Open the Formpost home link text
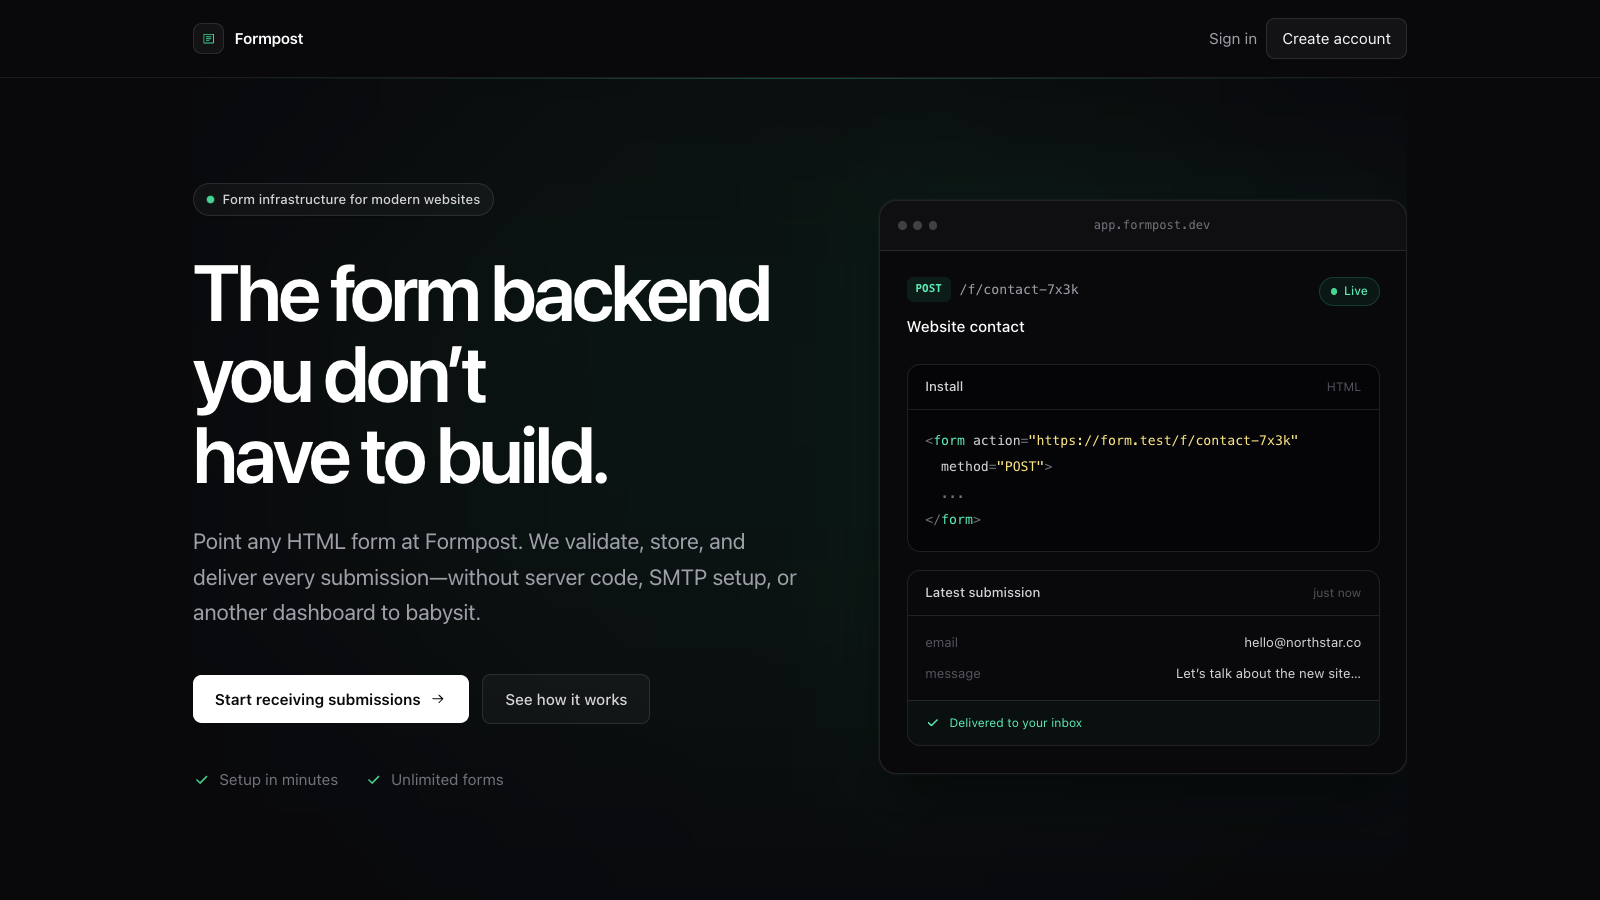The width and height of the screenshot is (1600, 900). 269,39
